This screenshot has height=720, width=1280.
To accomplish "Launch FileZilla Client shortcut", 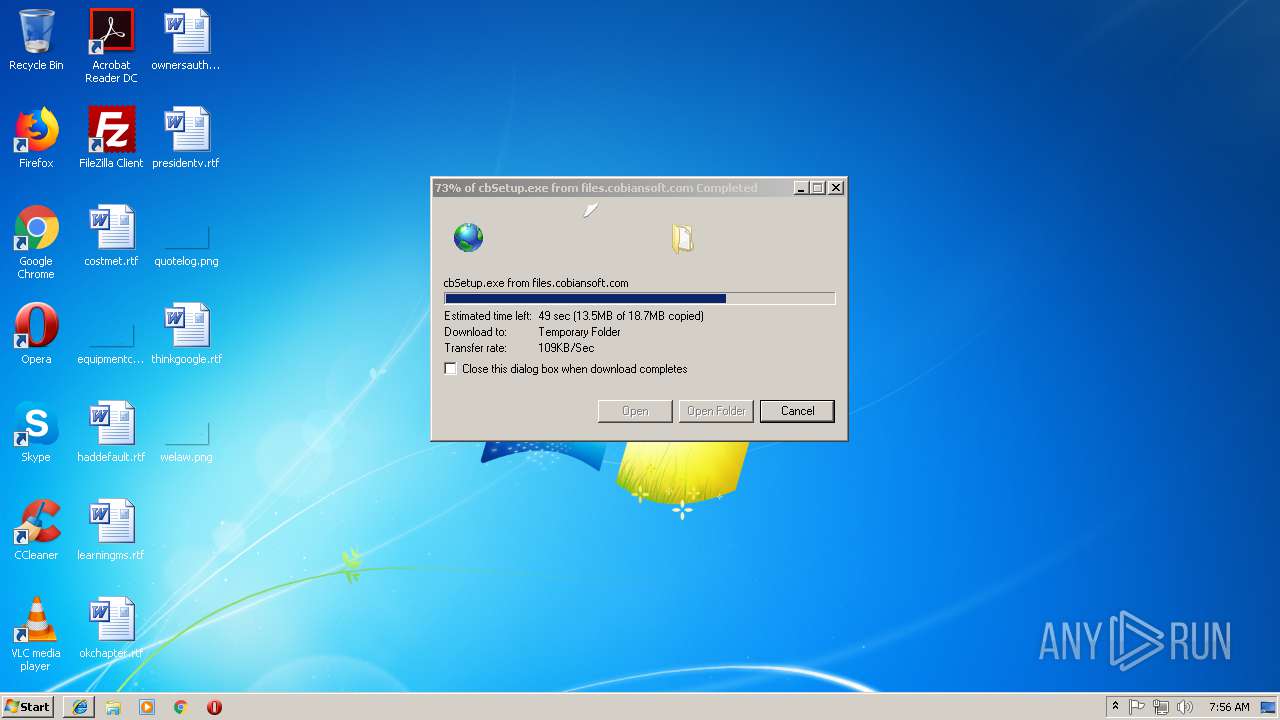I will click(x=111, y=138).
